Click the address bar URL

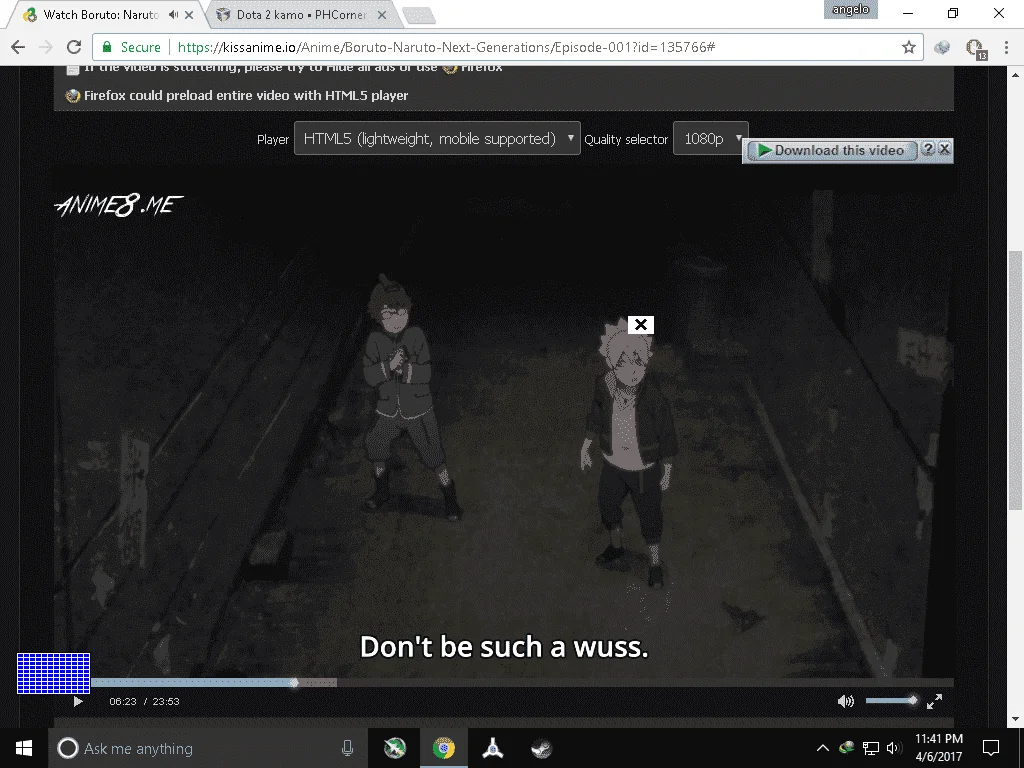(x=446, y=47)
